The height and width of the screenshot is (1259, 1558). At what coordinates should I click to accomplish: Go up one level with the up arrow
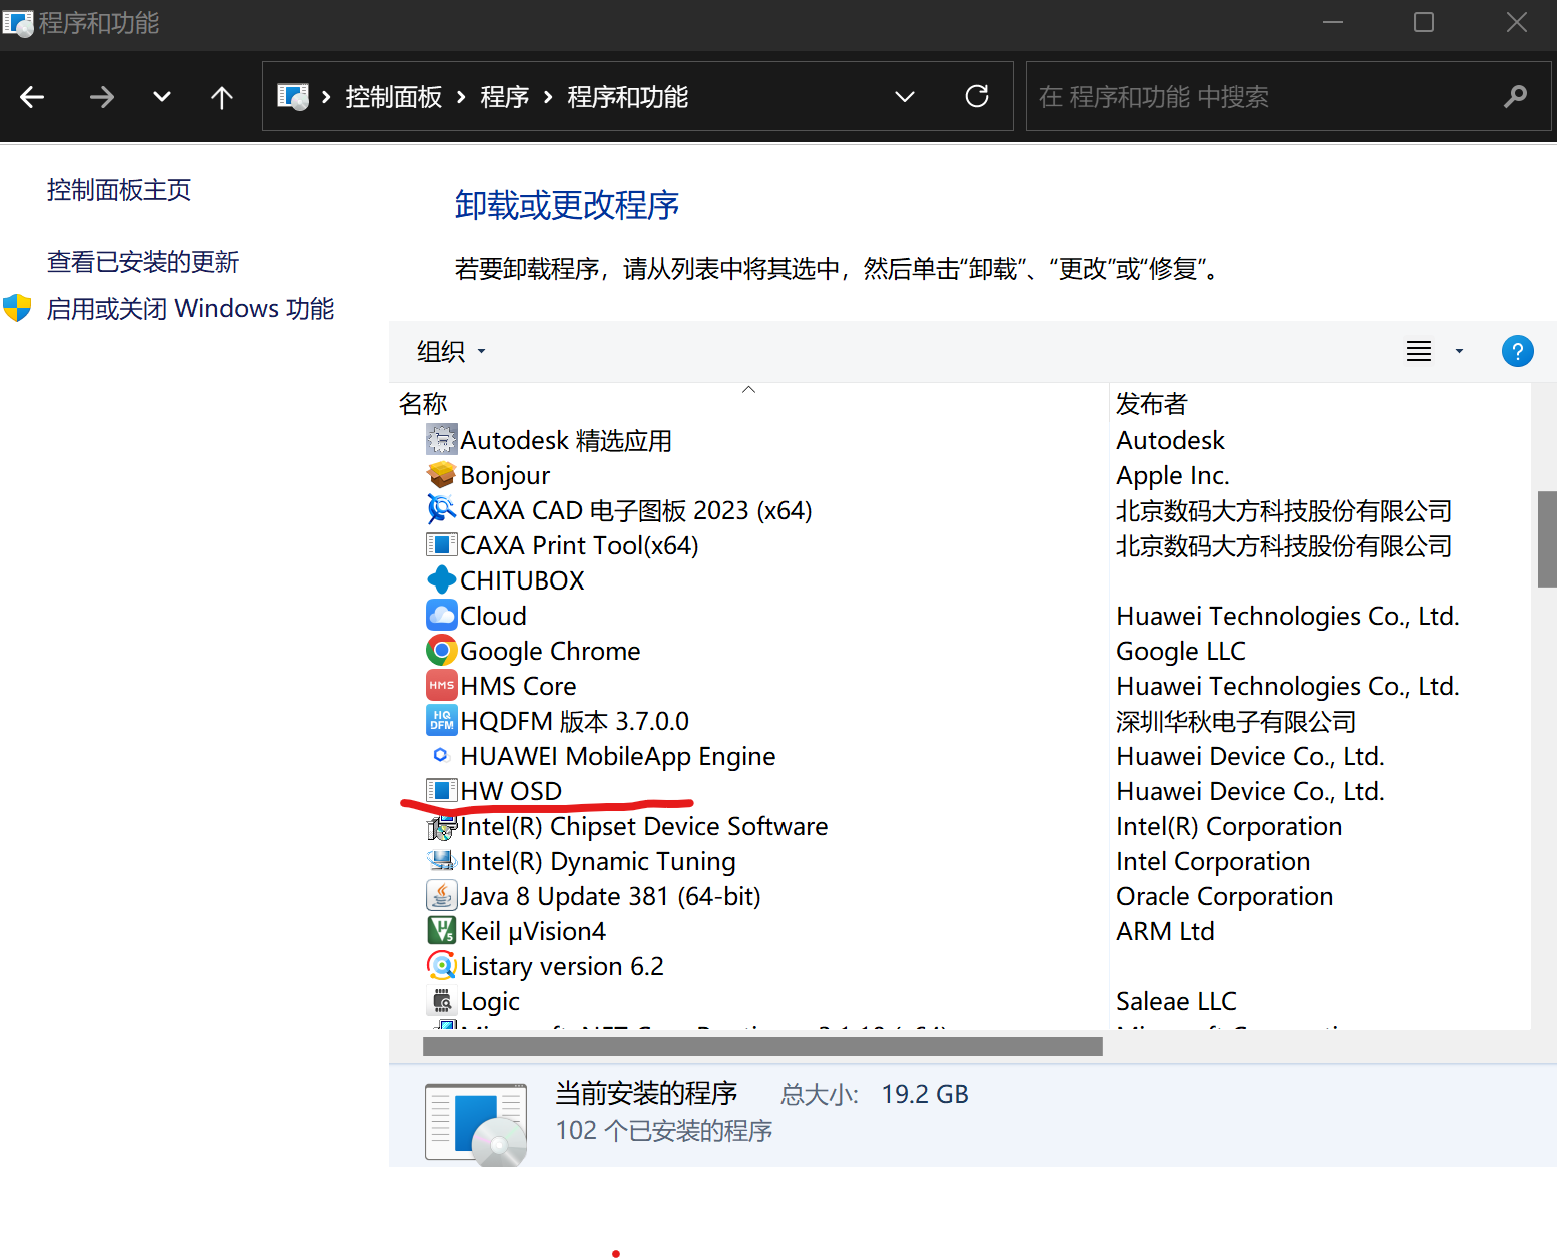(222, 97)
